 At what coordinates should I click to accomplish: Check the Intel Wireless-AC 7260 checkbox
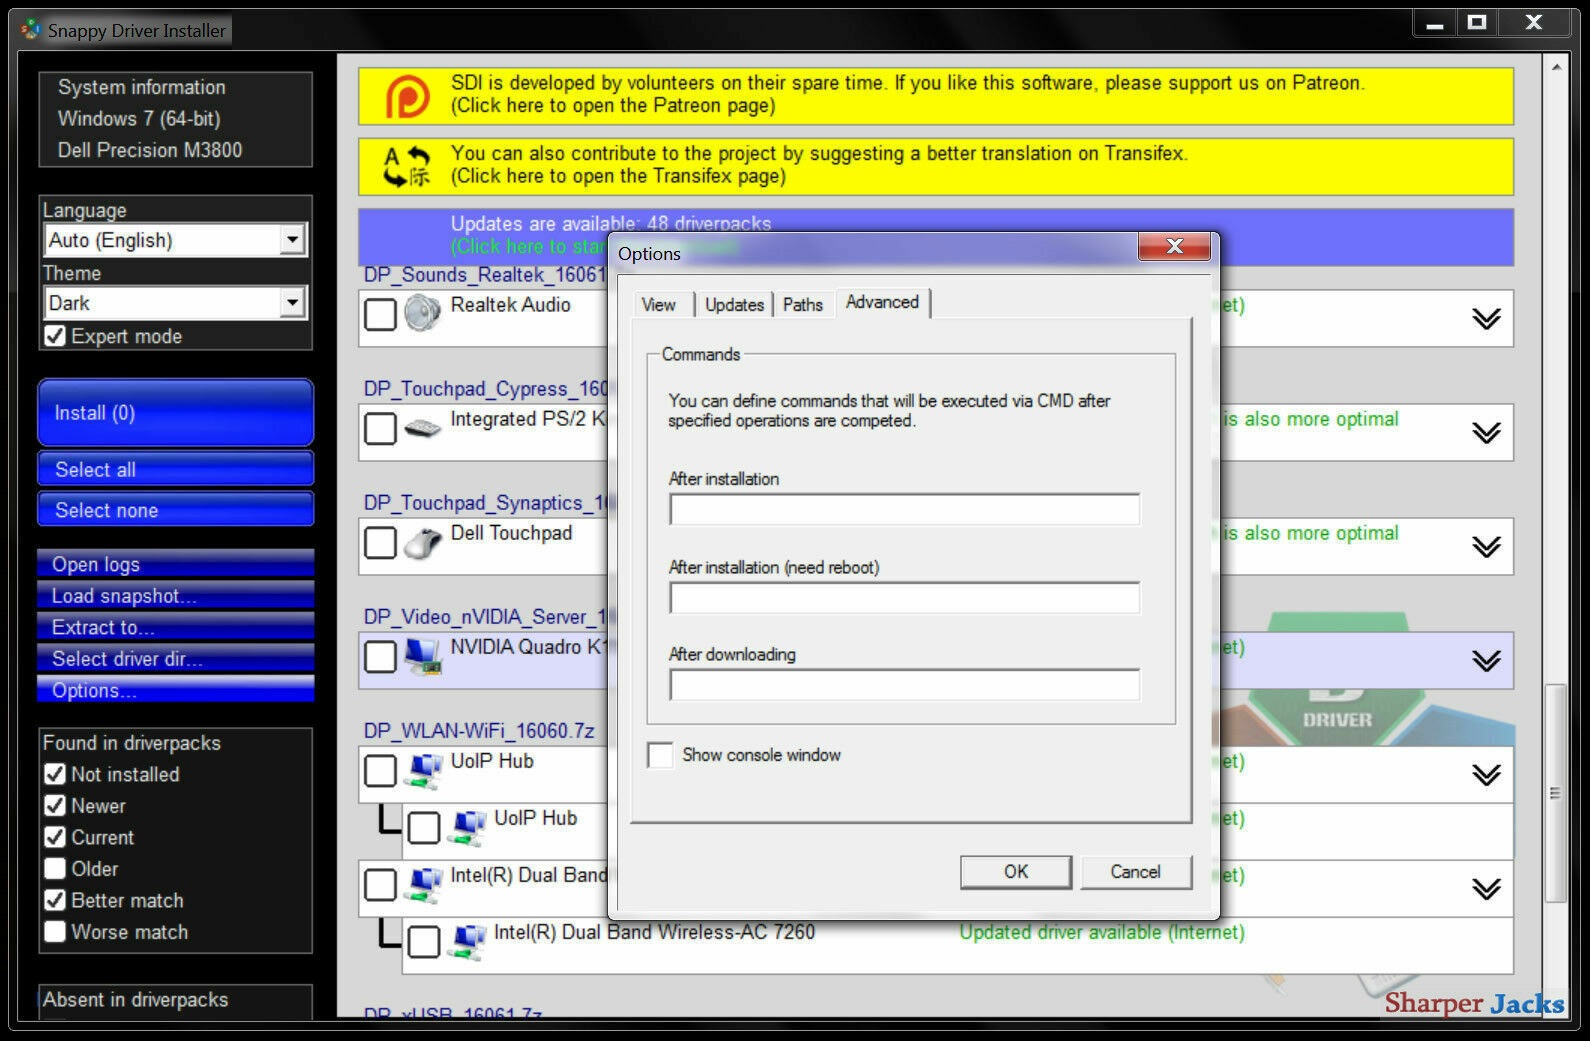(424, 941)
